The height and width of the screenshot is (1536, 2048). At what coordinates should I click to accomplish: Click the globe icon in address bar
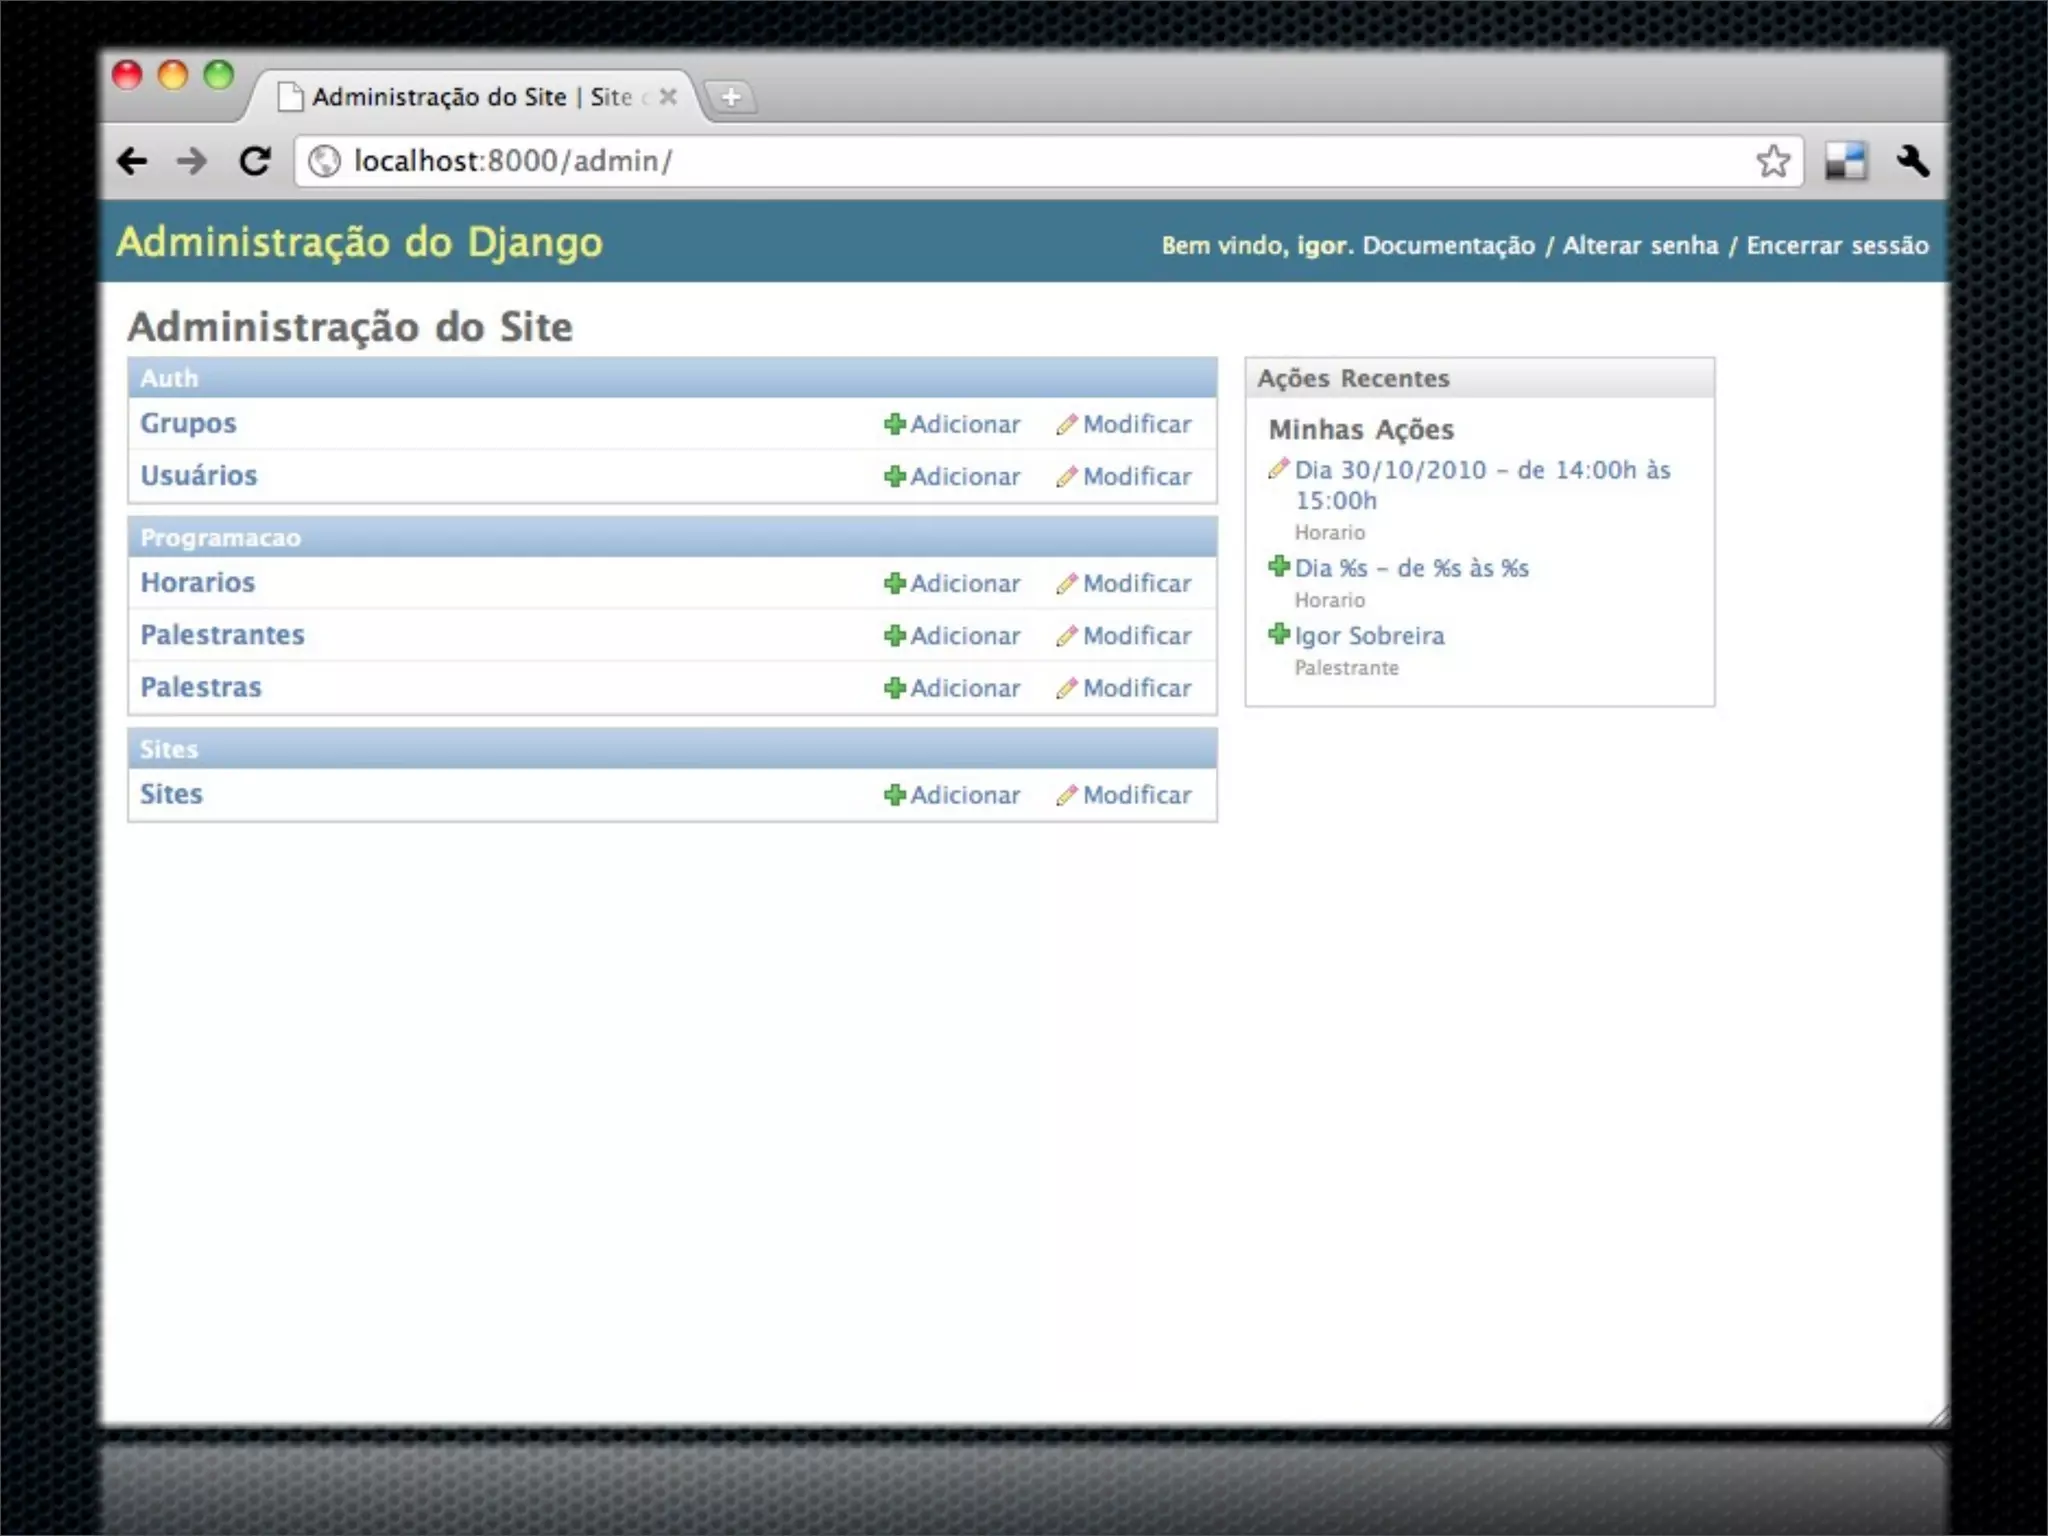pyautogui.click(x=324, y=161)
